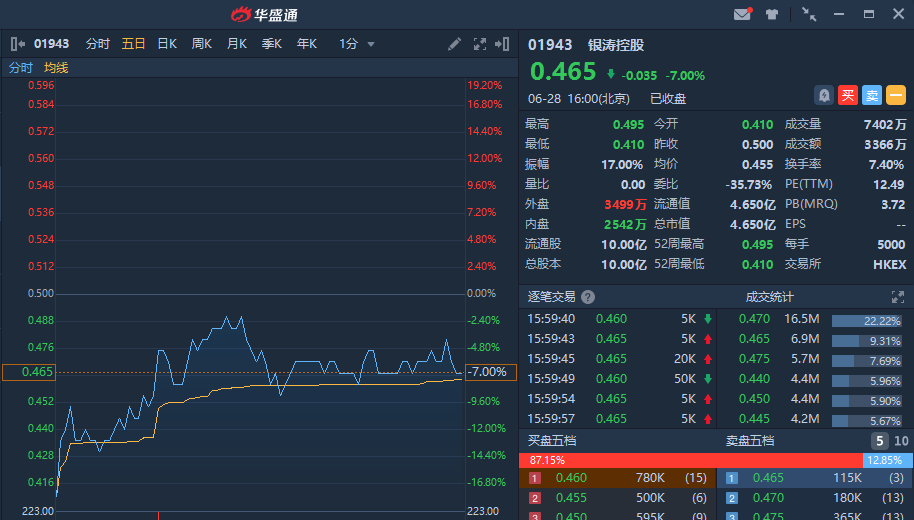
Task: Click the 逐笔交易 panel header
Action: coord(551,297)
